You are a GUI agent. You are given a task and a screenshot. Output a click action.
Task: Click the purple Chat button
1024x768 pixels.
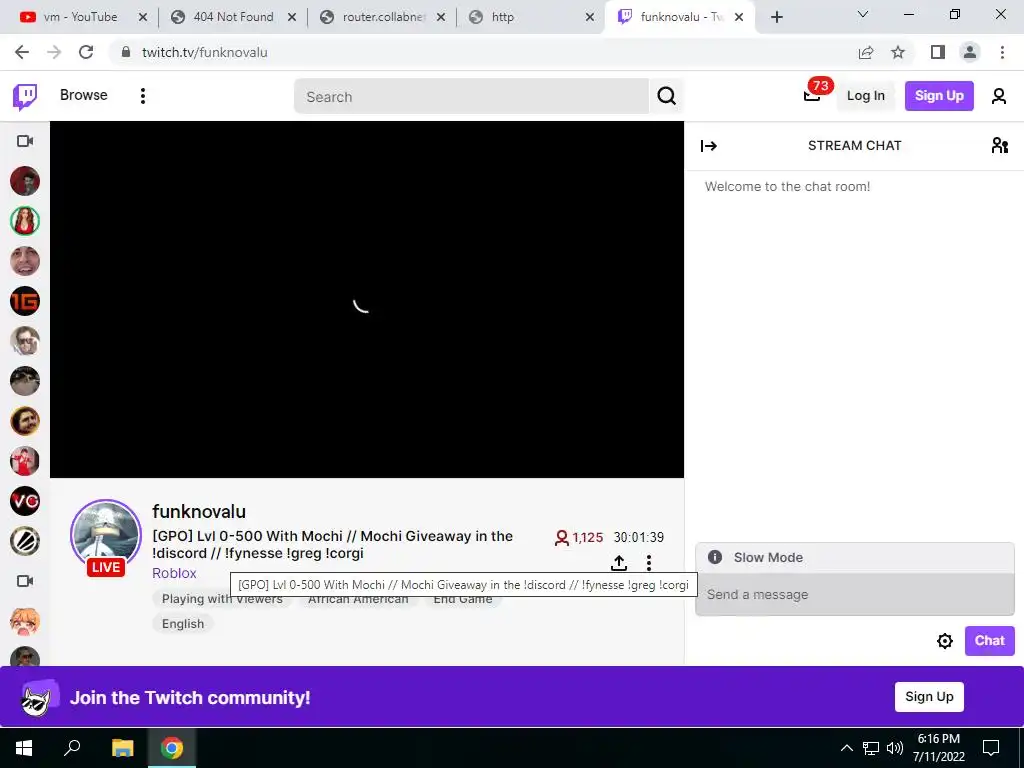coord(989,641)
